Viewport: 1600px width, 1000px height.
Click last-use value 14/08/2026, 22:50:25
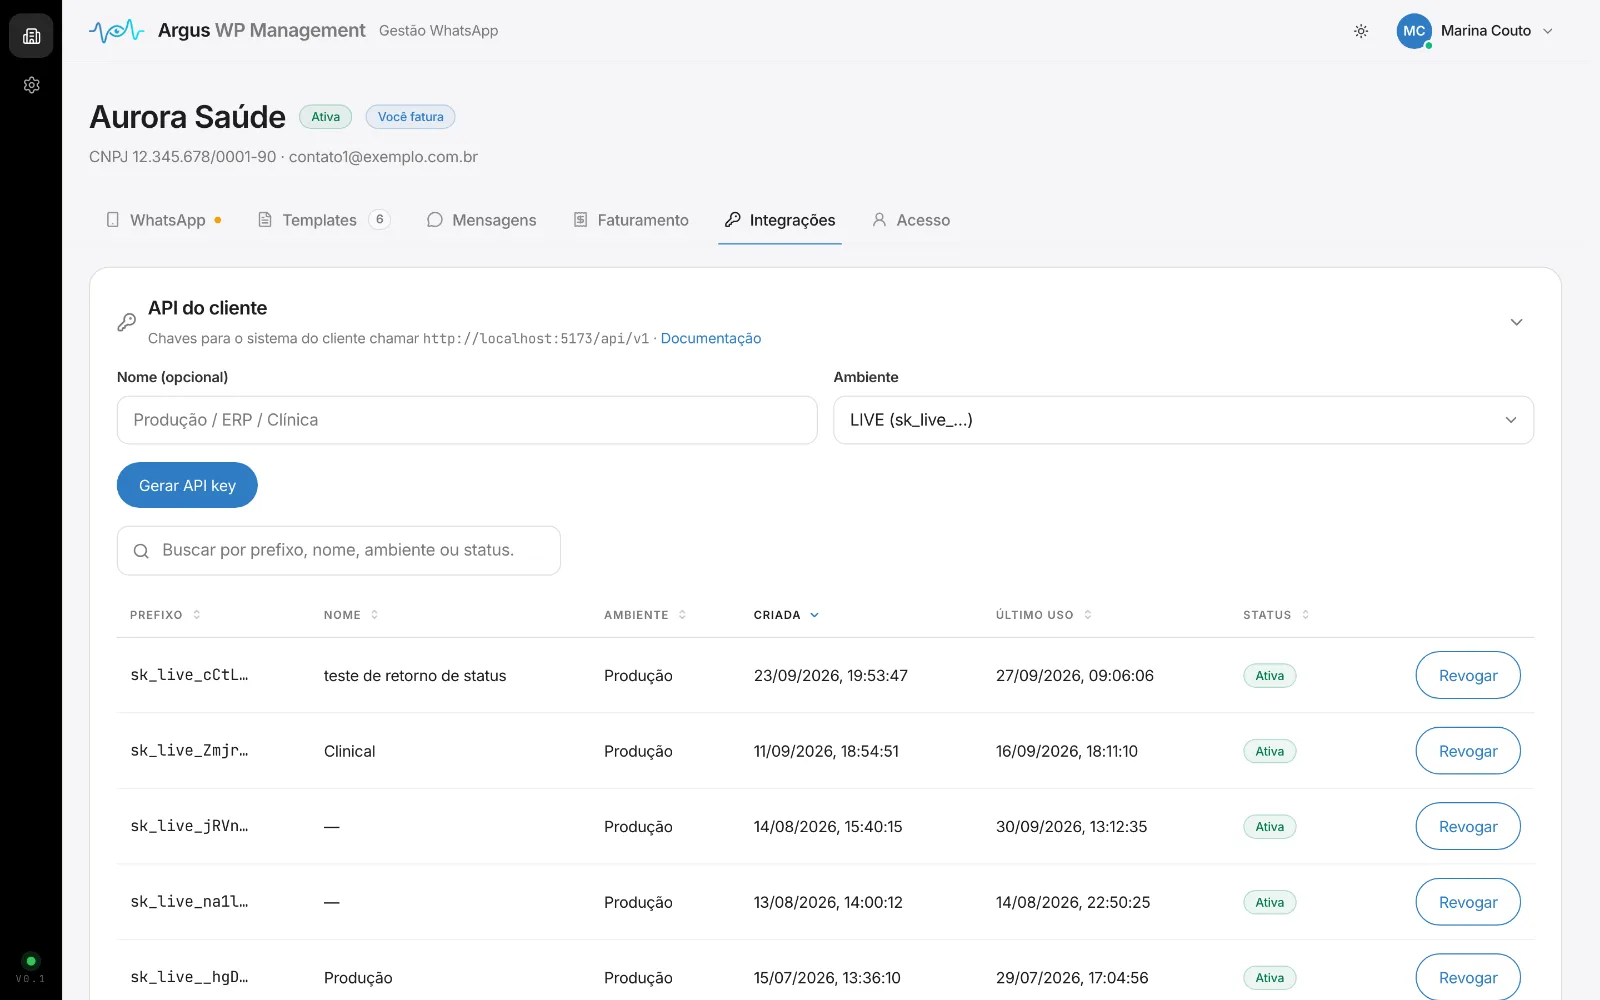1073,902
